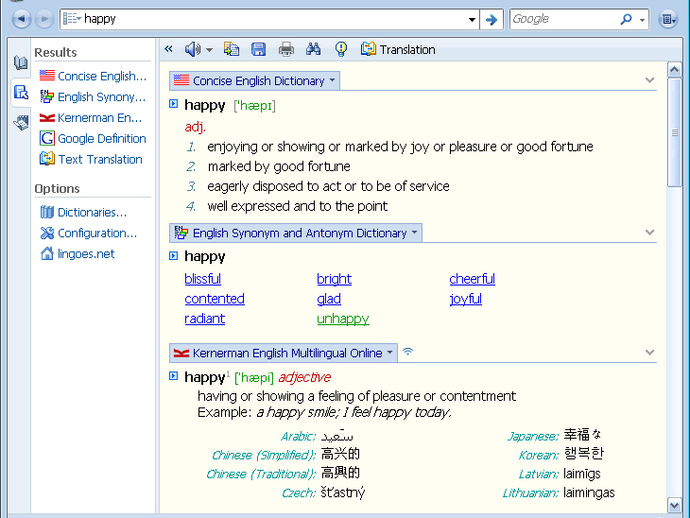Click the antonym unhappy
Image resolution: width=690 pixels, height=518 pixels.
click(343, 319)
